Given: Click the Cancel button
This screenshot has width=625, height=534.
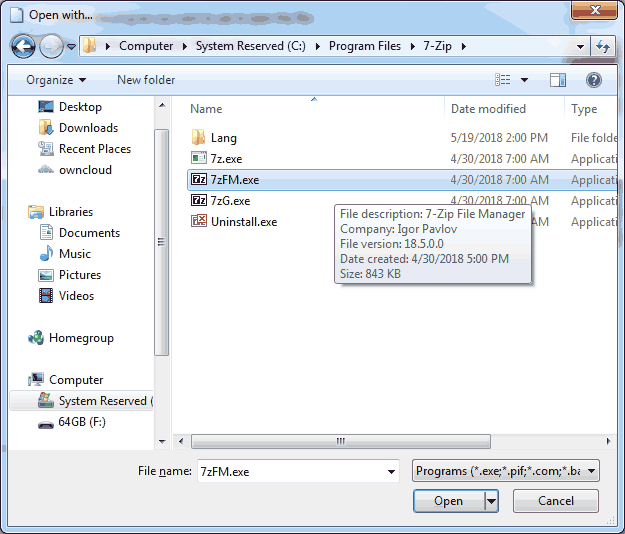Looking at the screenshot, I should [556, 501].
